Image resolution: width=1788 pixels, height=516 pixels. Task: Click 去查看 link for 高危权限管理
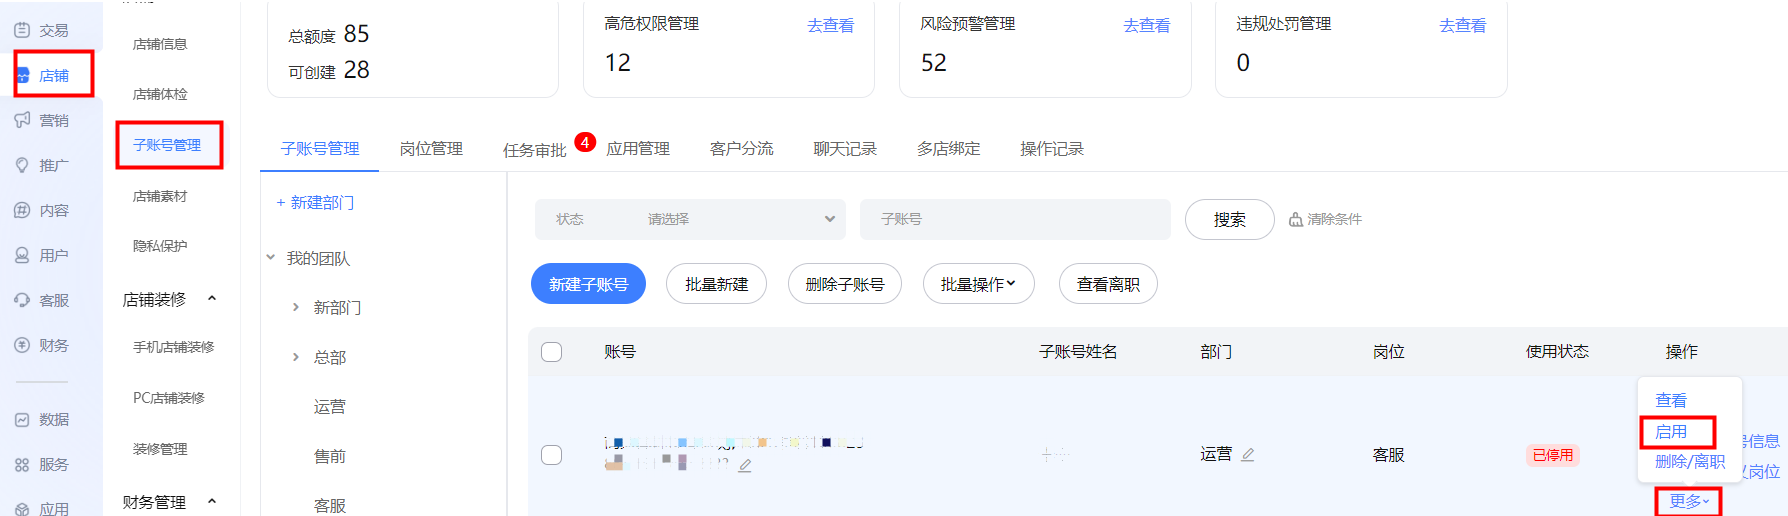coord(831,25)
